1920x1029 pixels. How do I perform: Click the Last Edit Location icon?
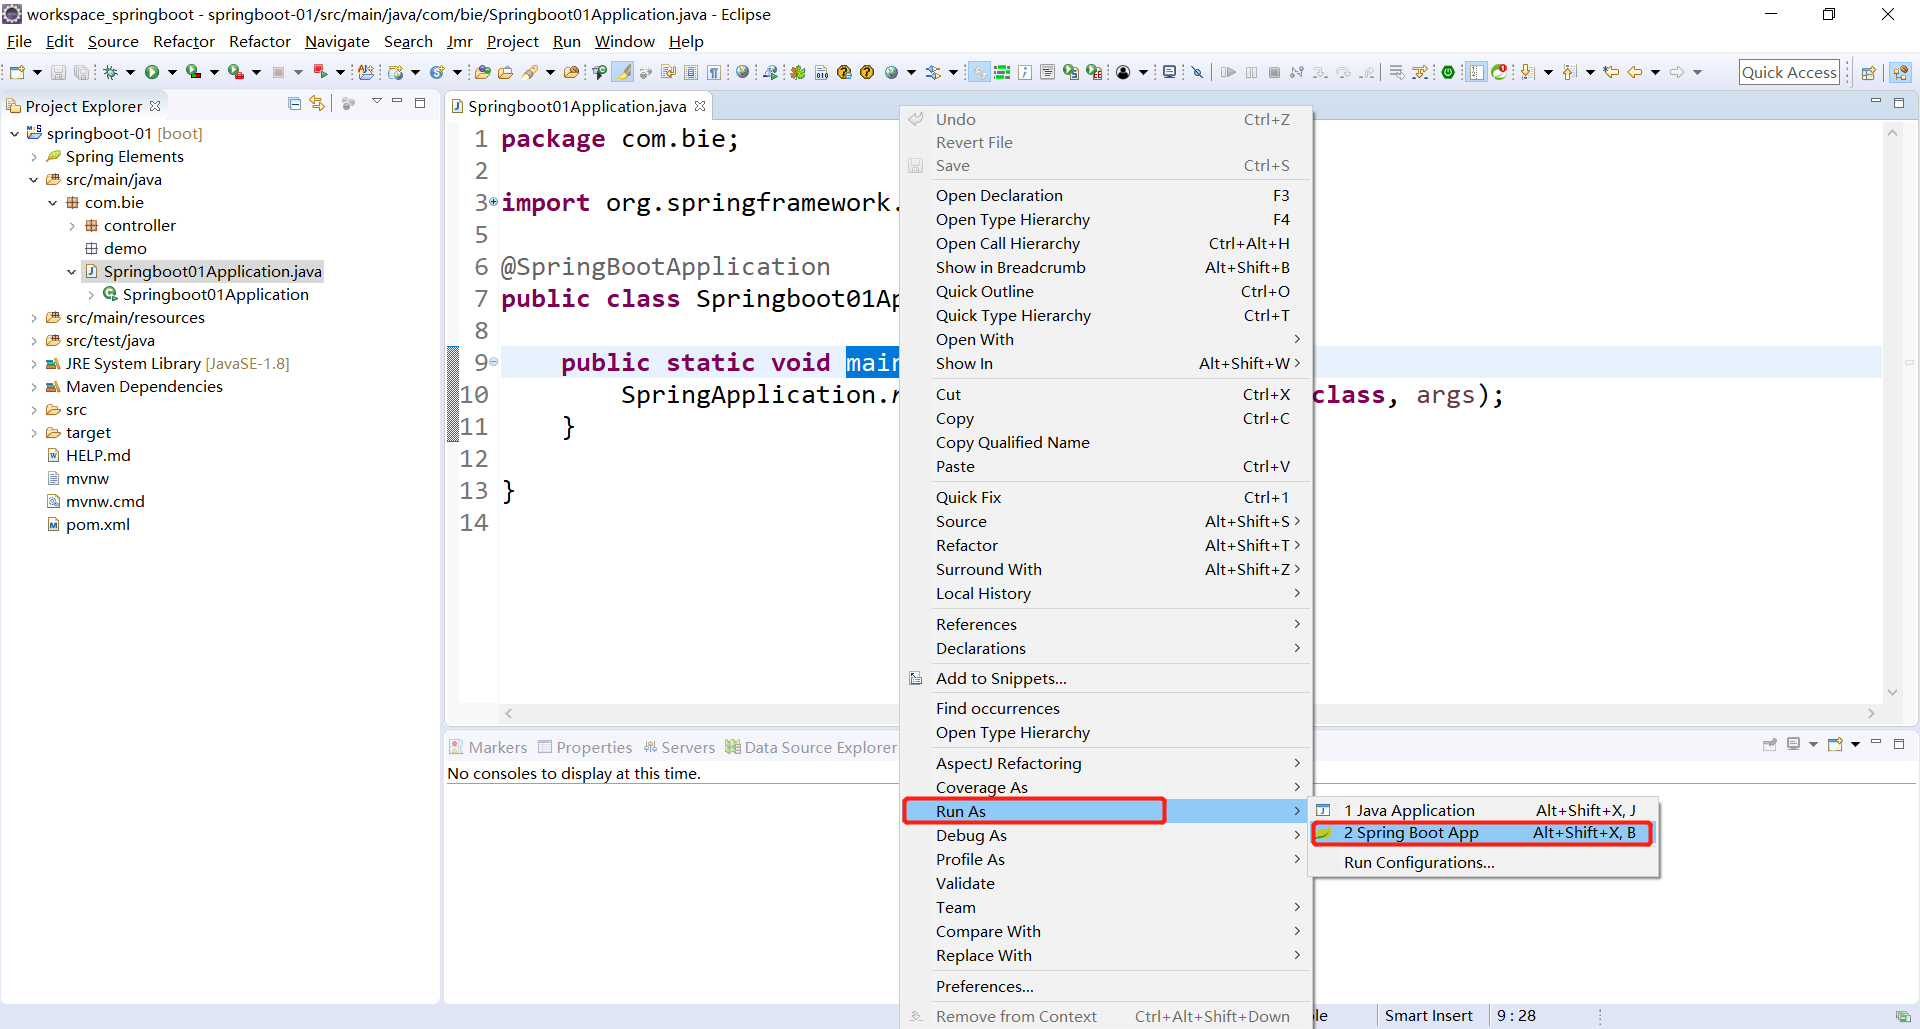(x=1611, y=72)
